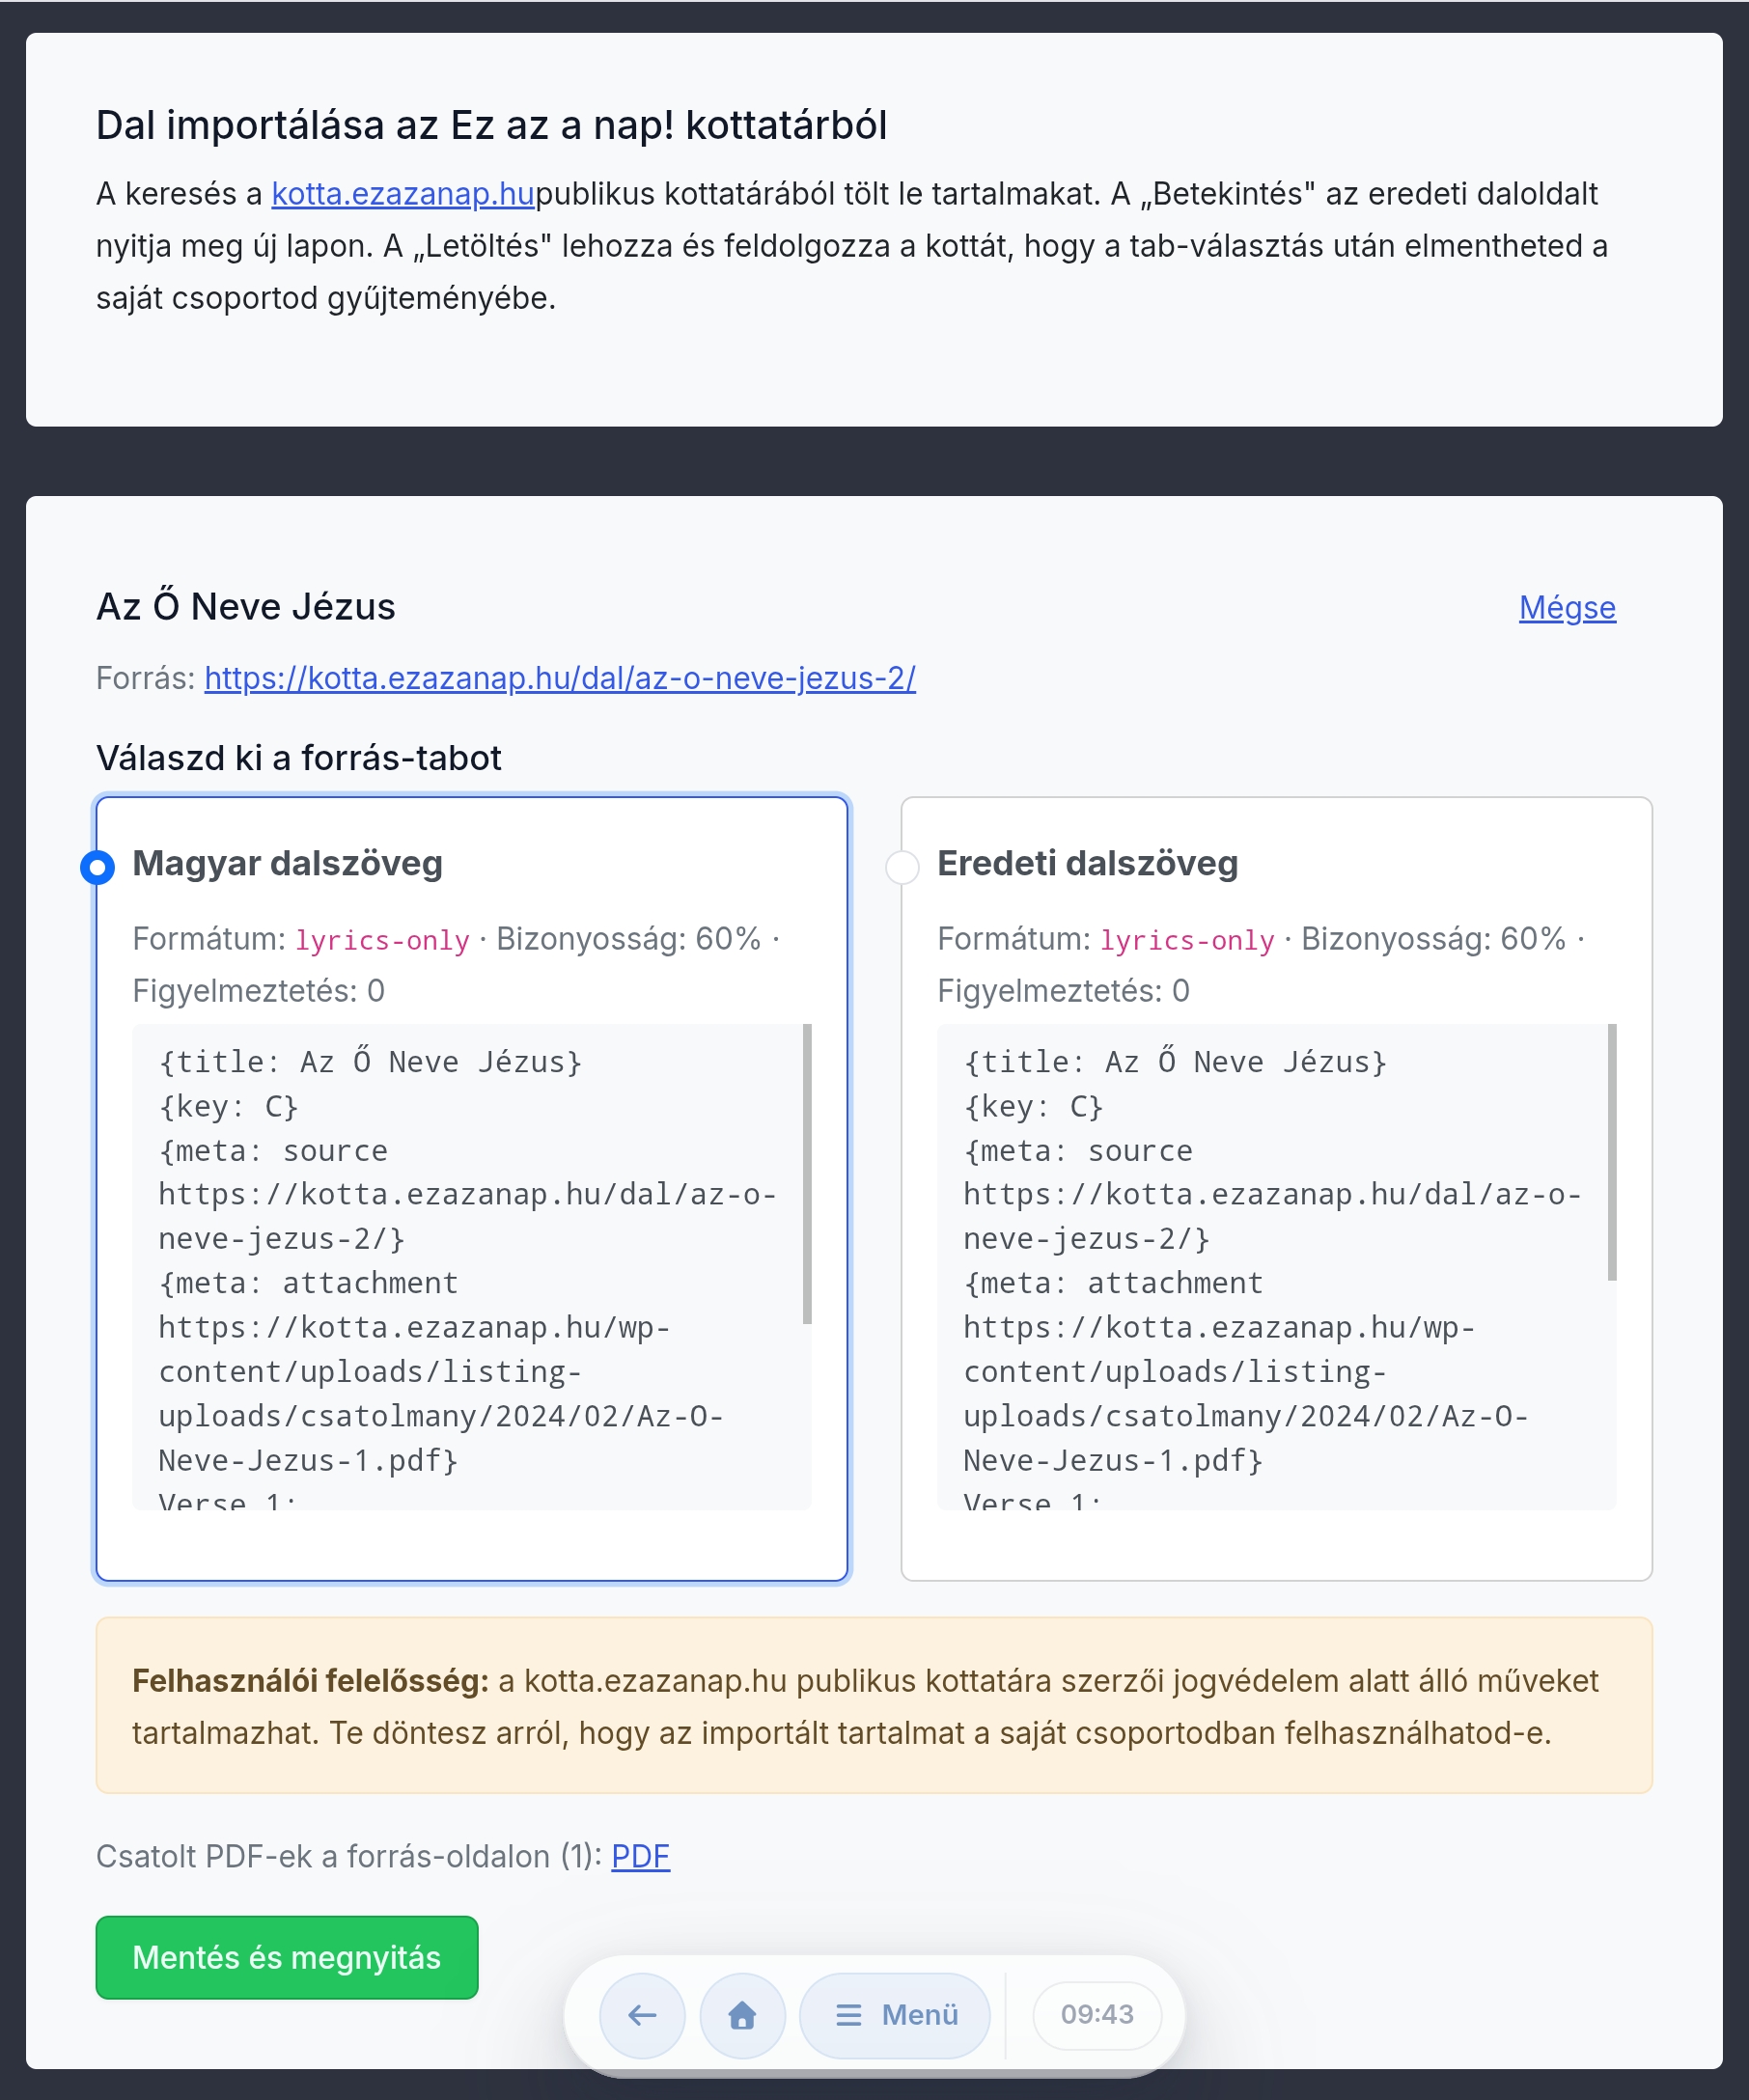Go to home via house icon
The height and width of the screenshot is (2100, 1749).
coord(742,2014)
